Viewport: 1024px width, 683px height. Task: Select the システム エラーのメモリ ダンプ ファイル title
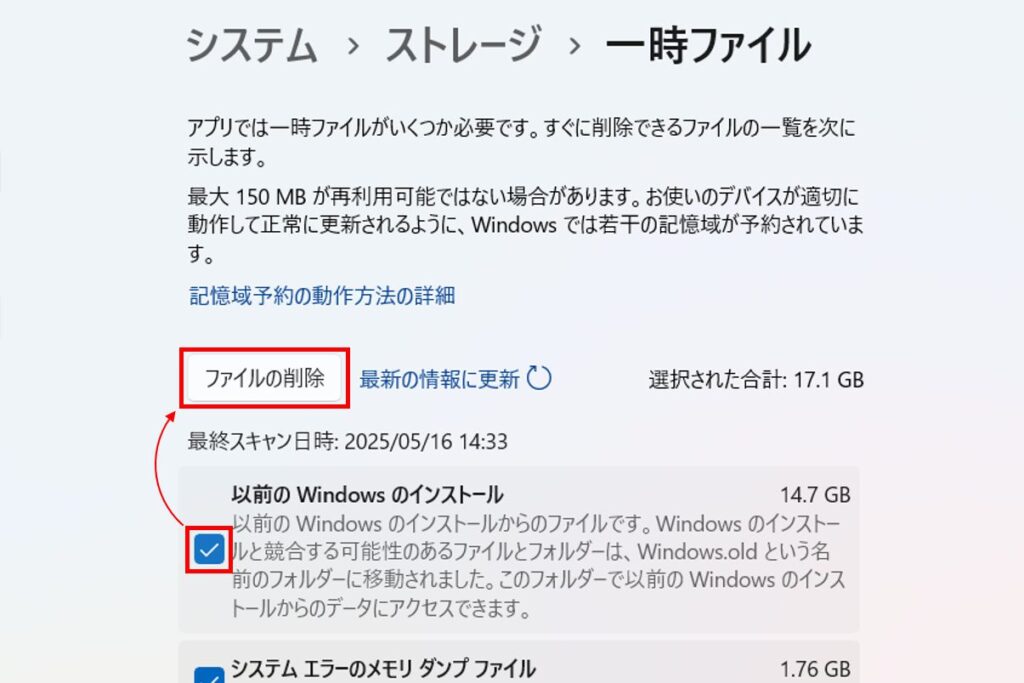tap(383, 669)
